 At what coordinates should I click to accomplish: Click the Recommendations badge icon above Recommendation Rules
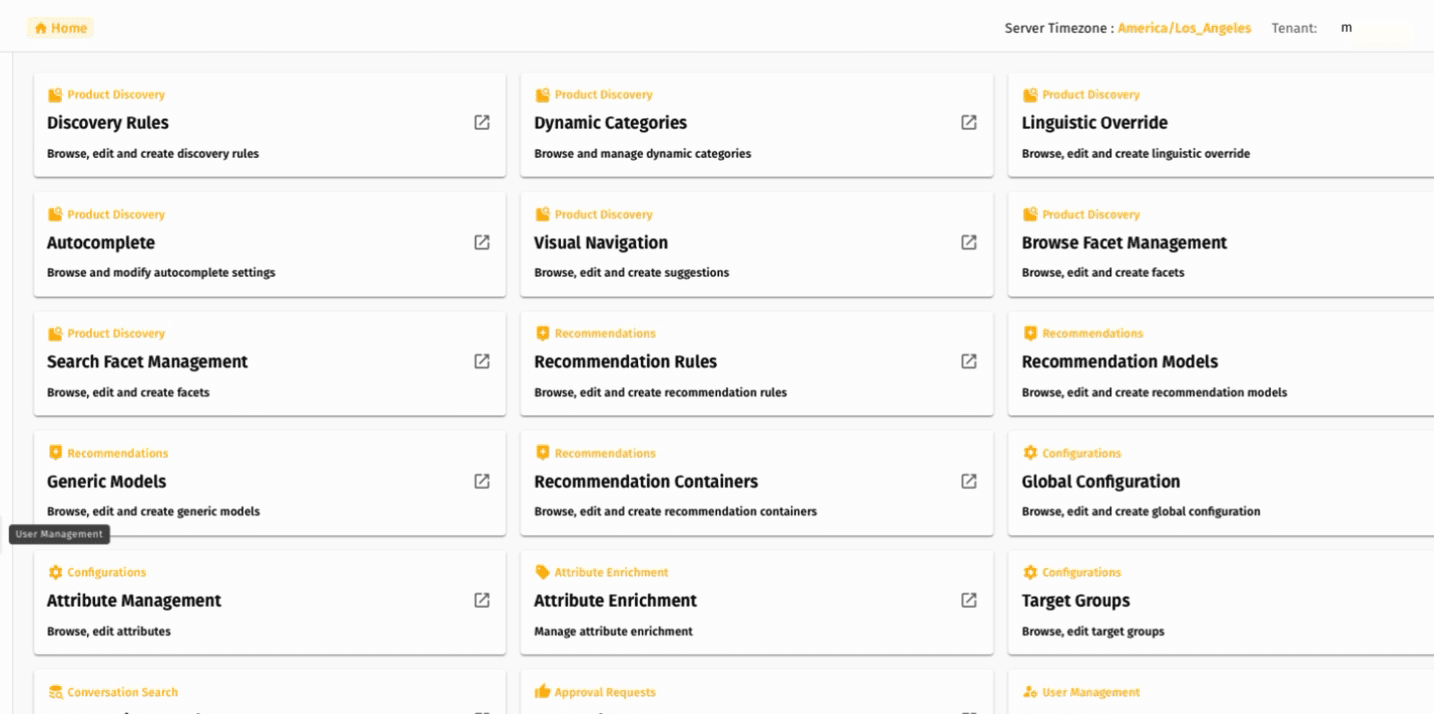click(x=542, y=333)
